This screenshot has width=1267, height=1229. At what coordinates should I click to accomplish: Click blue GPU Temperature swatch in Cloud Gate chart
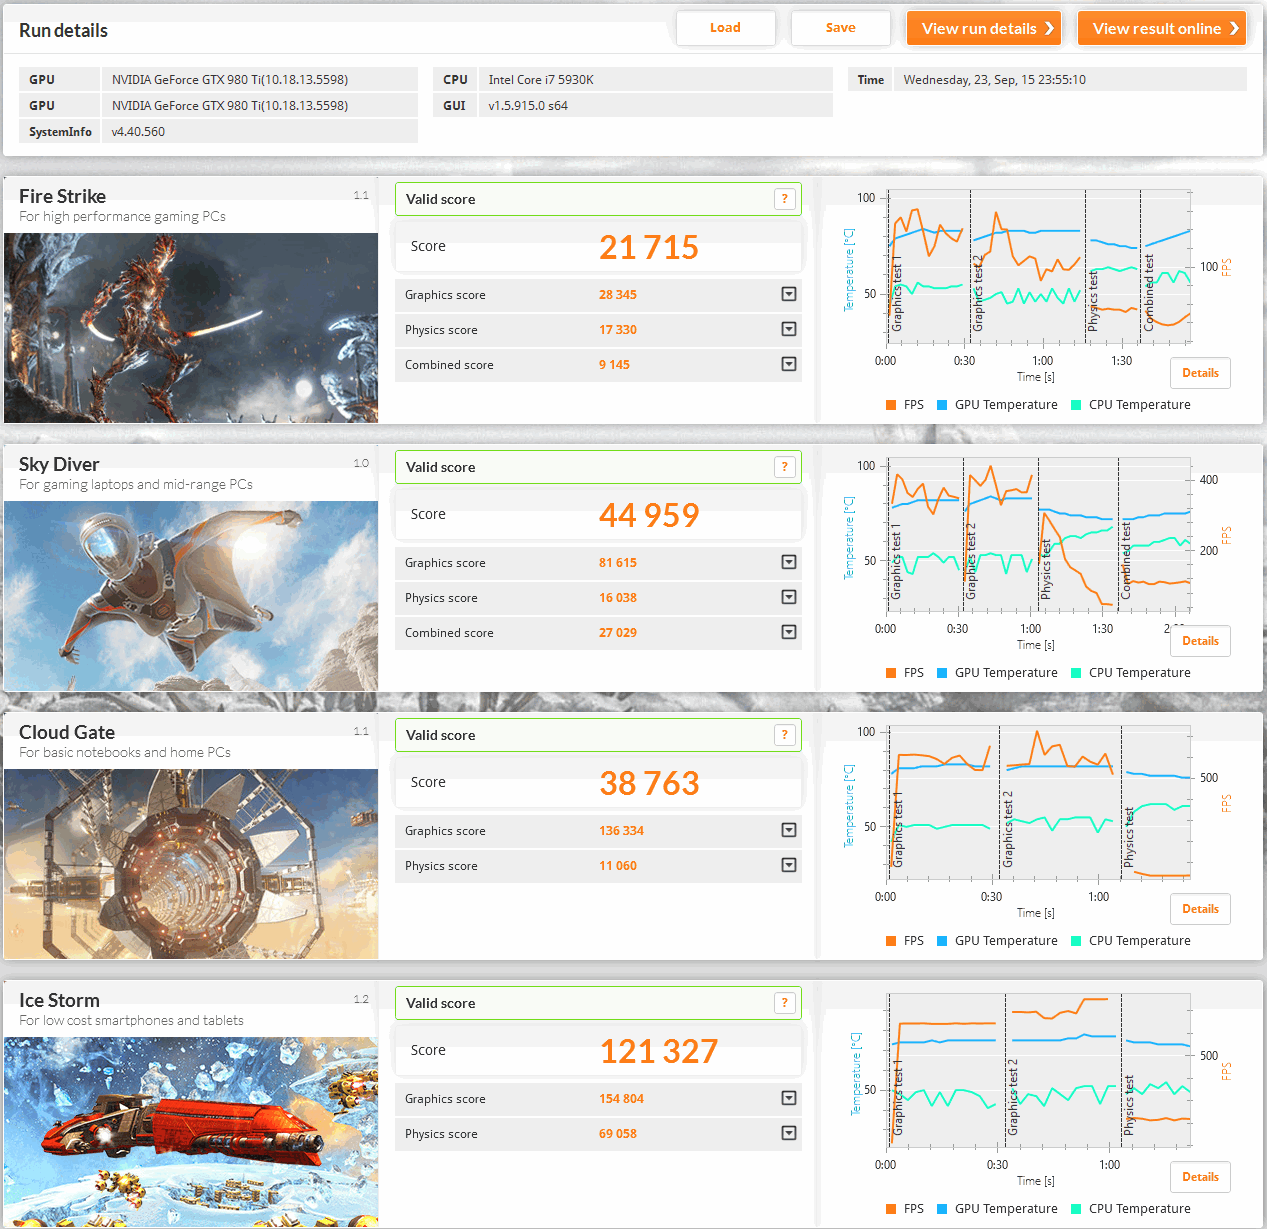coord(942,941)
